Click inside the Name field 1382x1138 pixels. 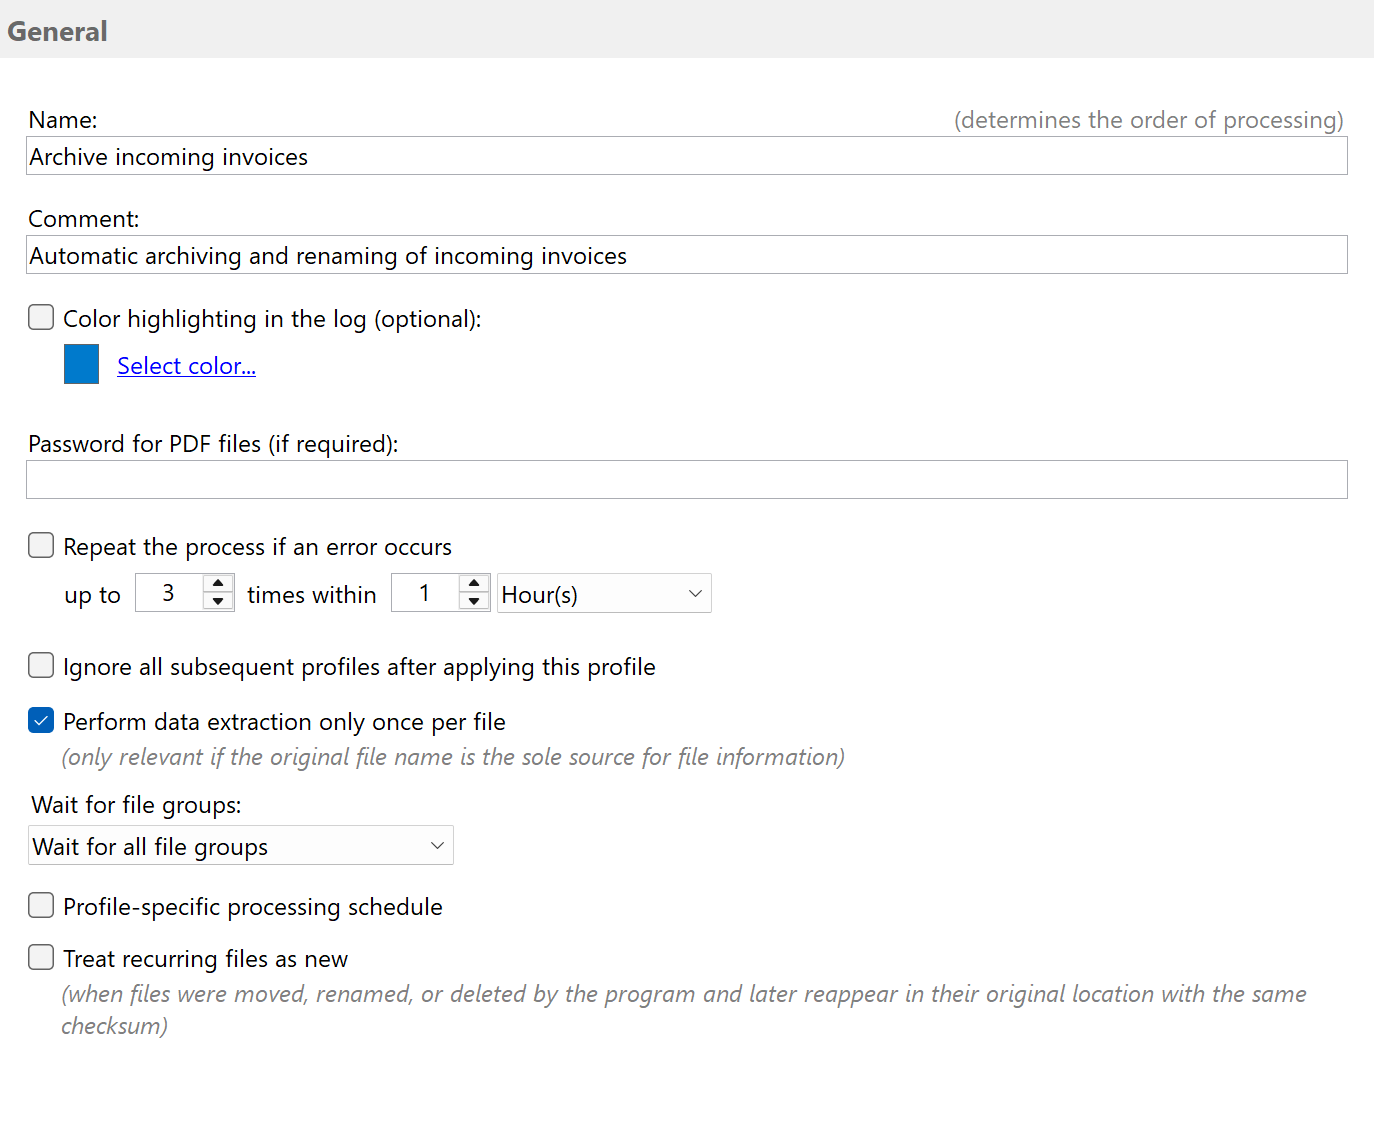coord(400,156)
